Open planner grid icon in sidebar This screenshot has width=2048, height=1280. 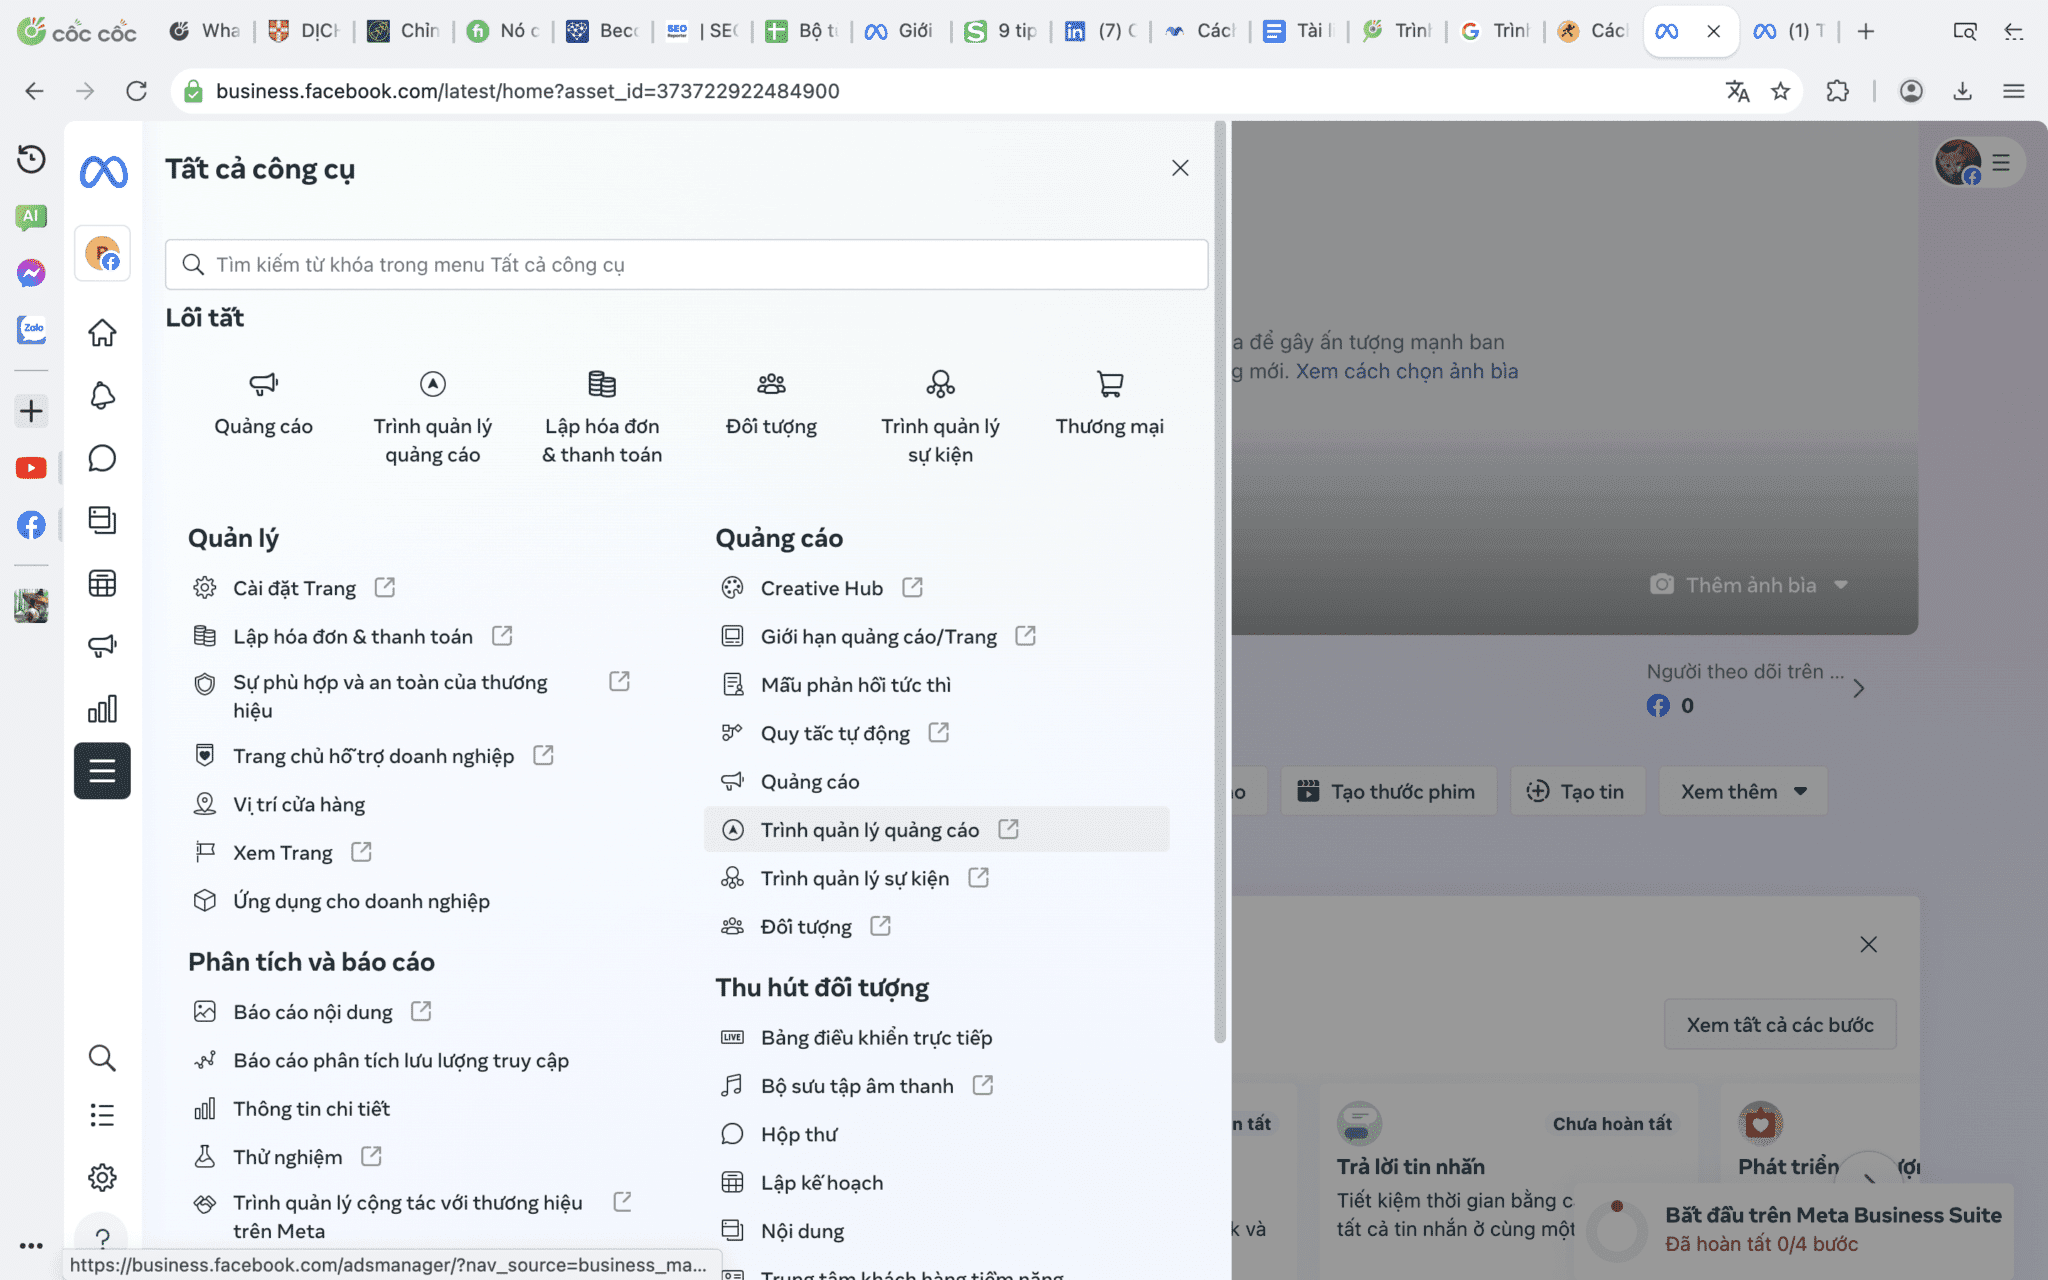pyautogui.click(x=102, y=583)
